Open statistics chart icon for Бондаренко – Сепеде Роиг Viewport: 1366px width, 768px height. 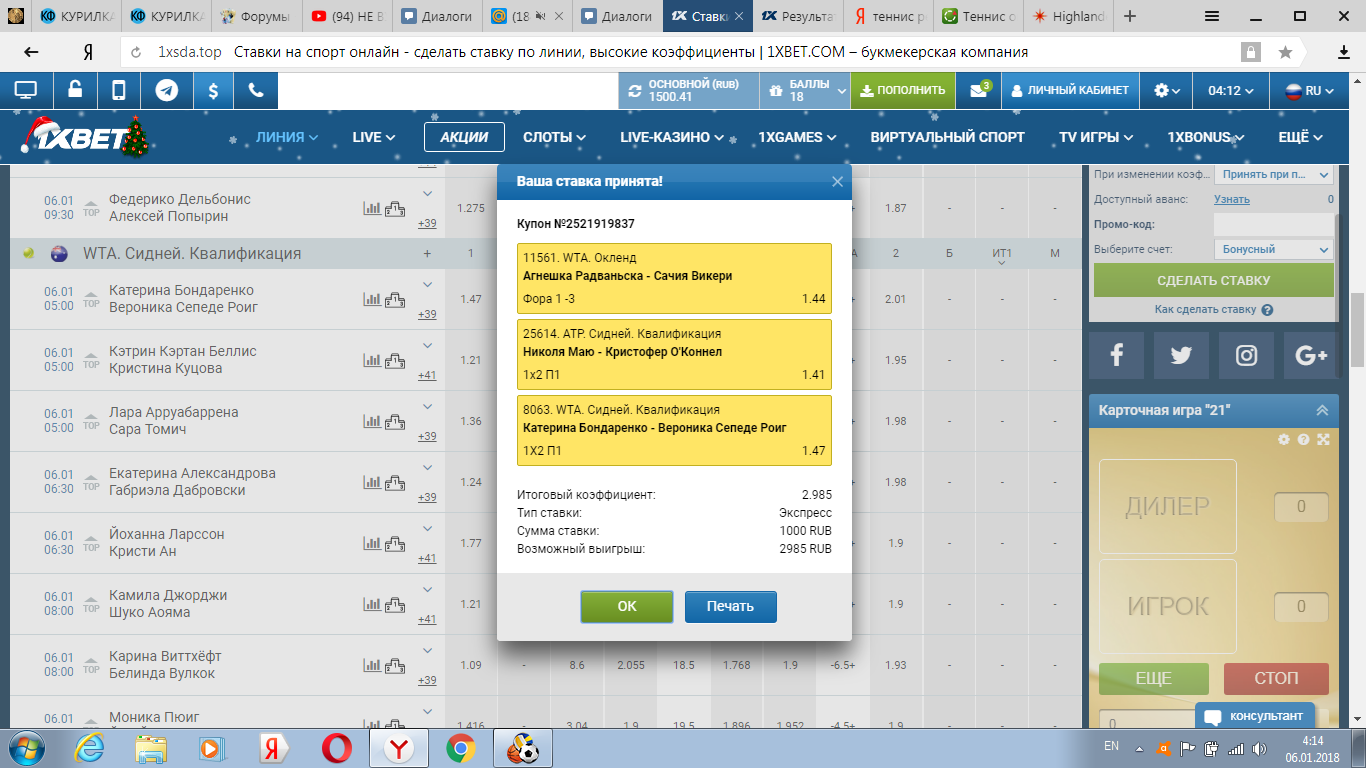pyautogui.click(x=372, y=299)
